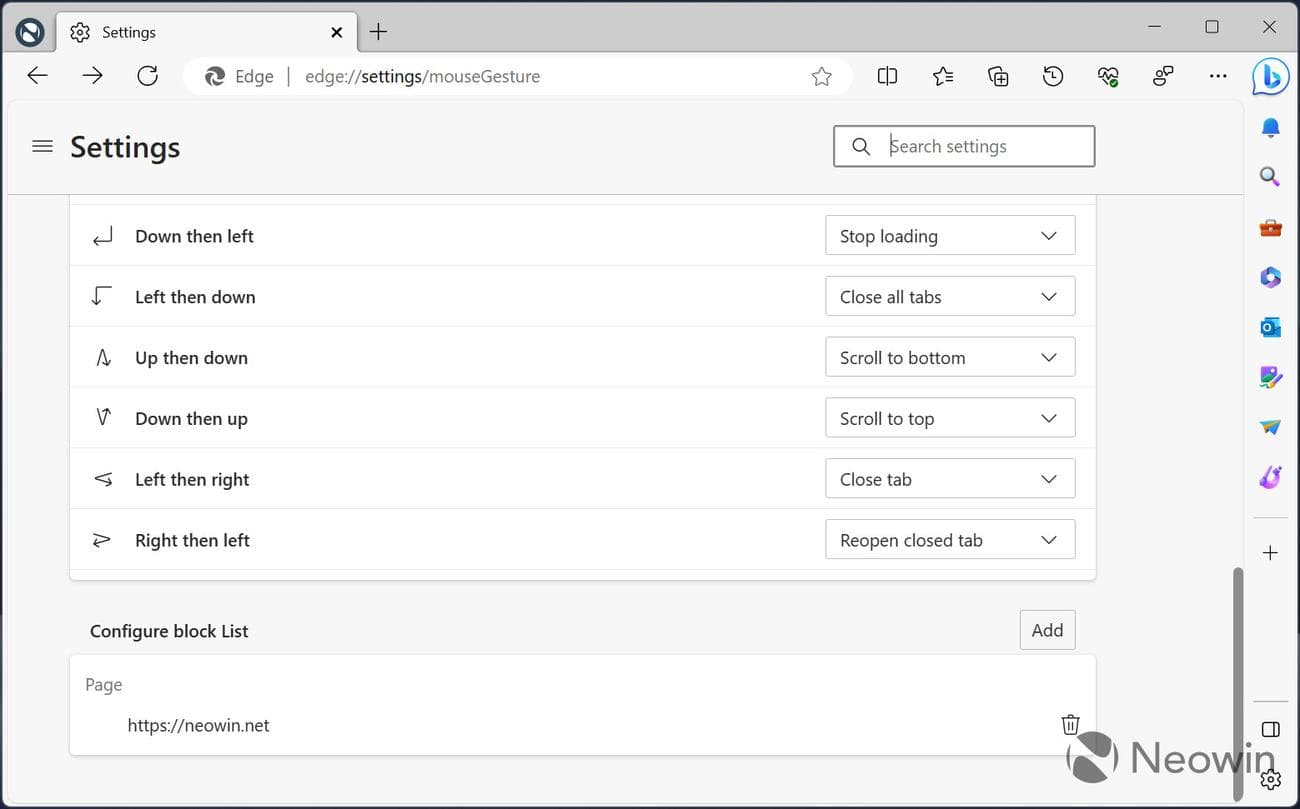Open browser History icon

1053,76
